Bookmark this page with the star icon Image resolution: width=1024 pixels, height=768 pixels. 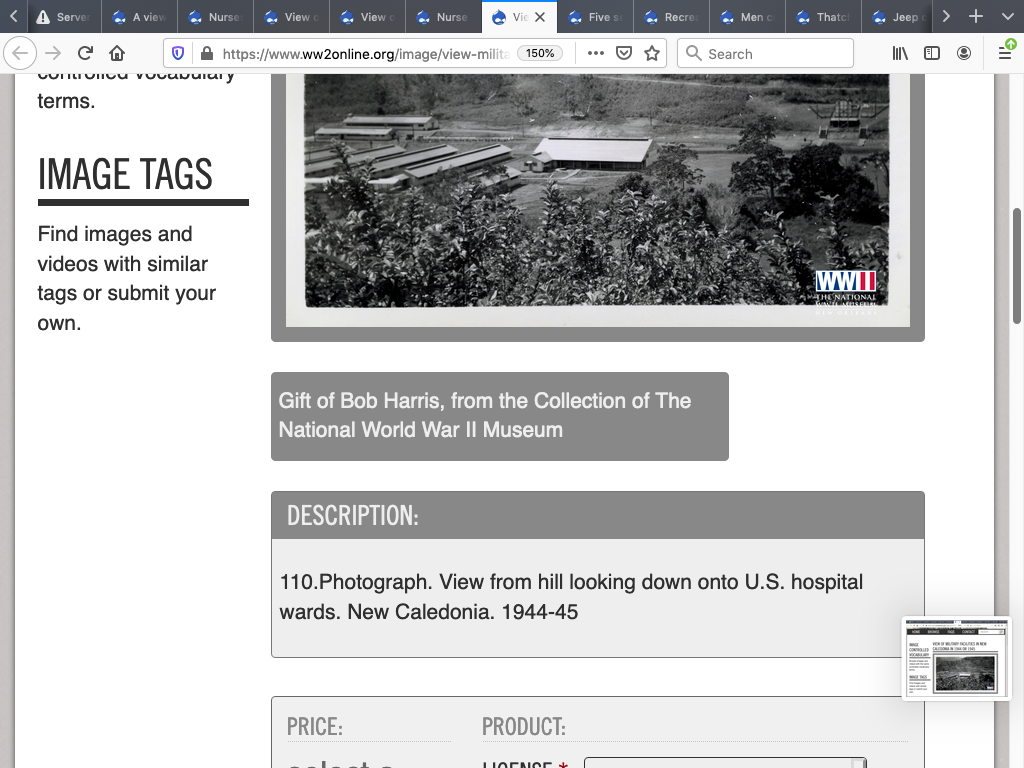pos(652,53)
